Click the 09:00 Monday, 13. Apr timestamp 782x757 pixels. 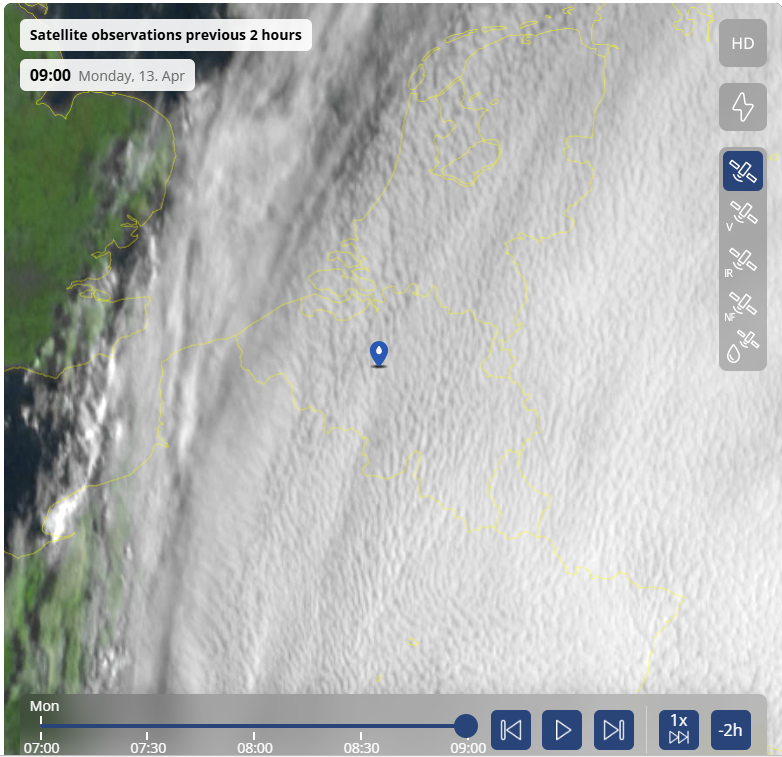[x=107, y=75]
